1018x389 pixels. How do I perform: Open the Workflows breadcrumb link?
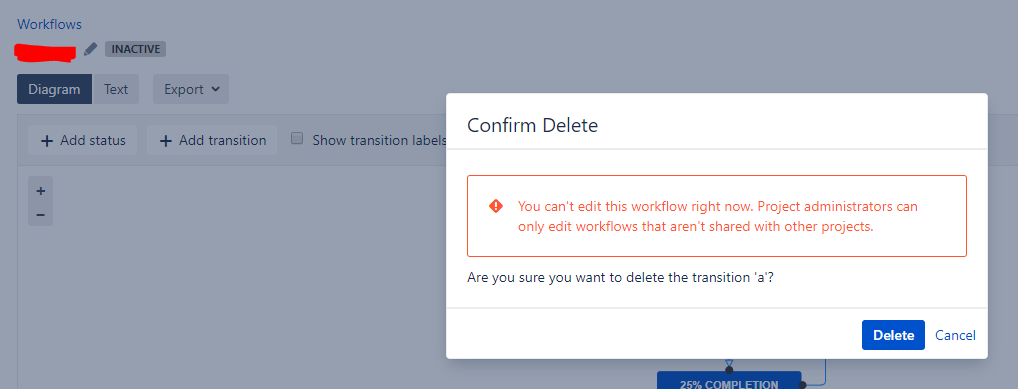pyautogui.click(x=49, y=24)
